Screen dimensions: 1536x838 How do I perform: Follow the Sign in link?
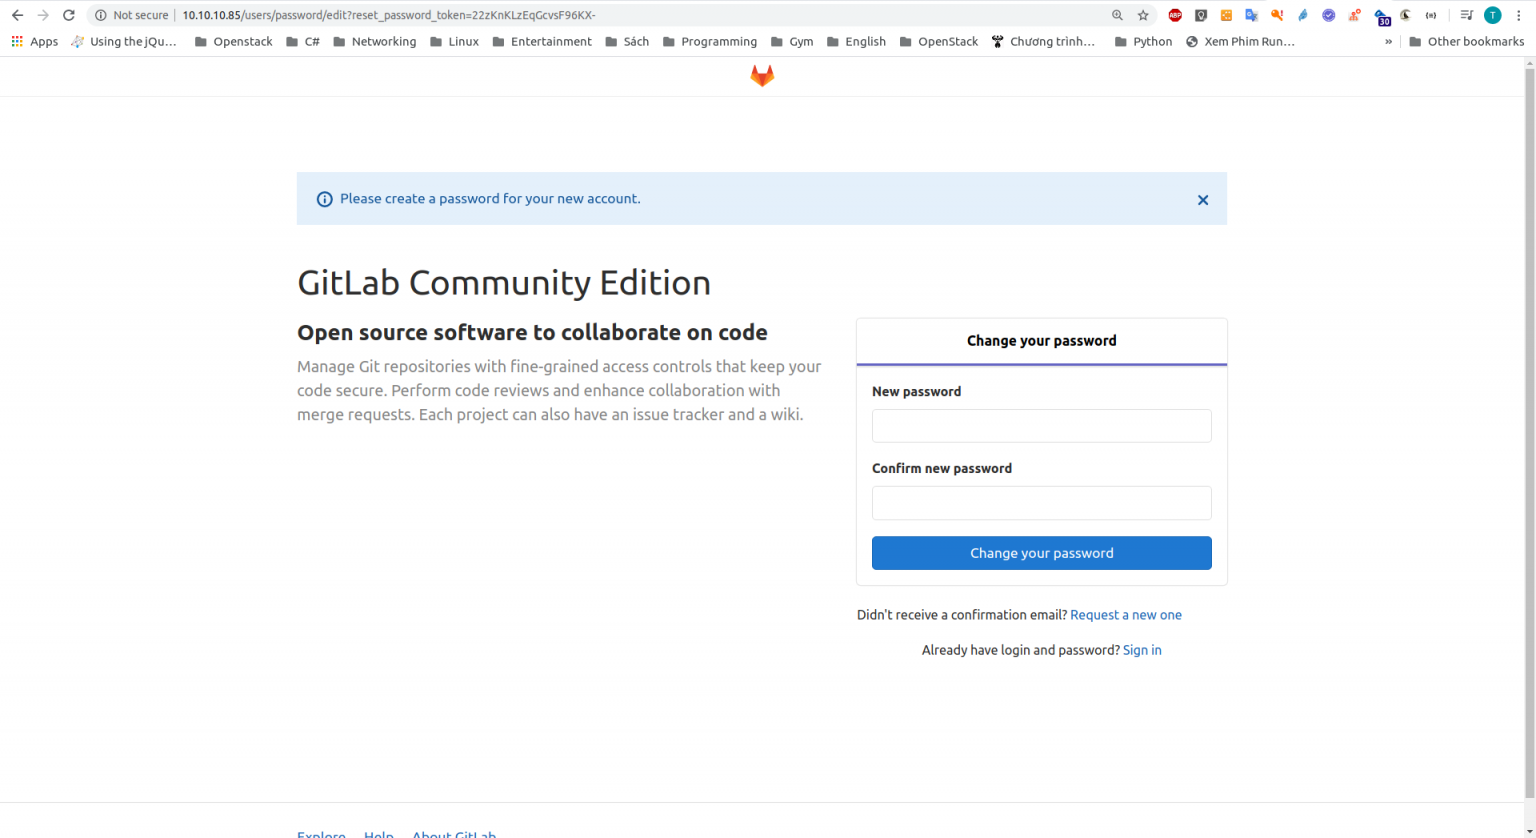coord(1142,650)
